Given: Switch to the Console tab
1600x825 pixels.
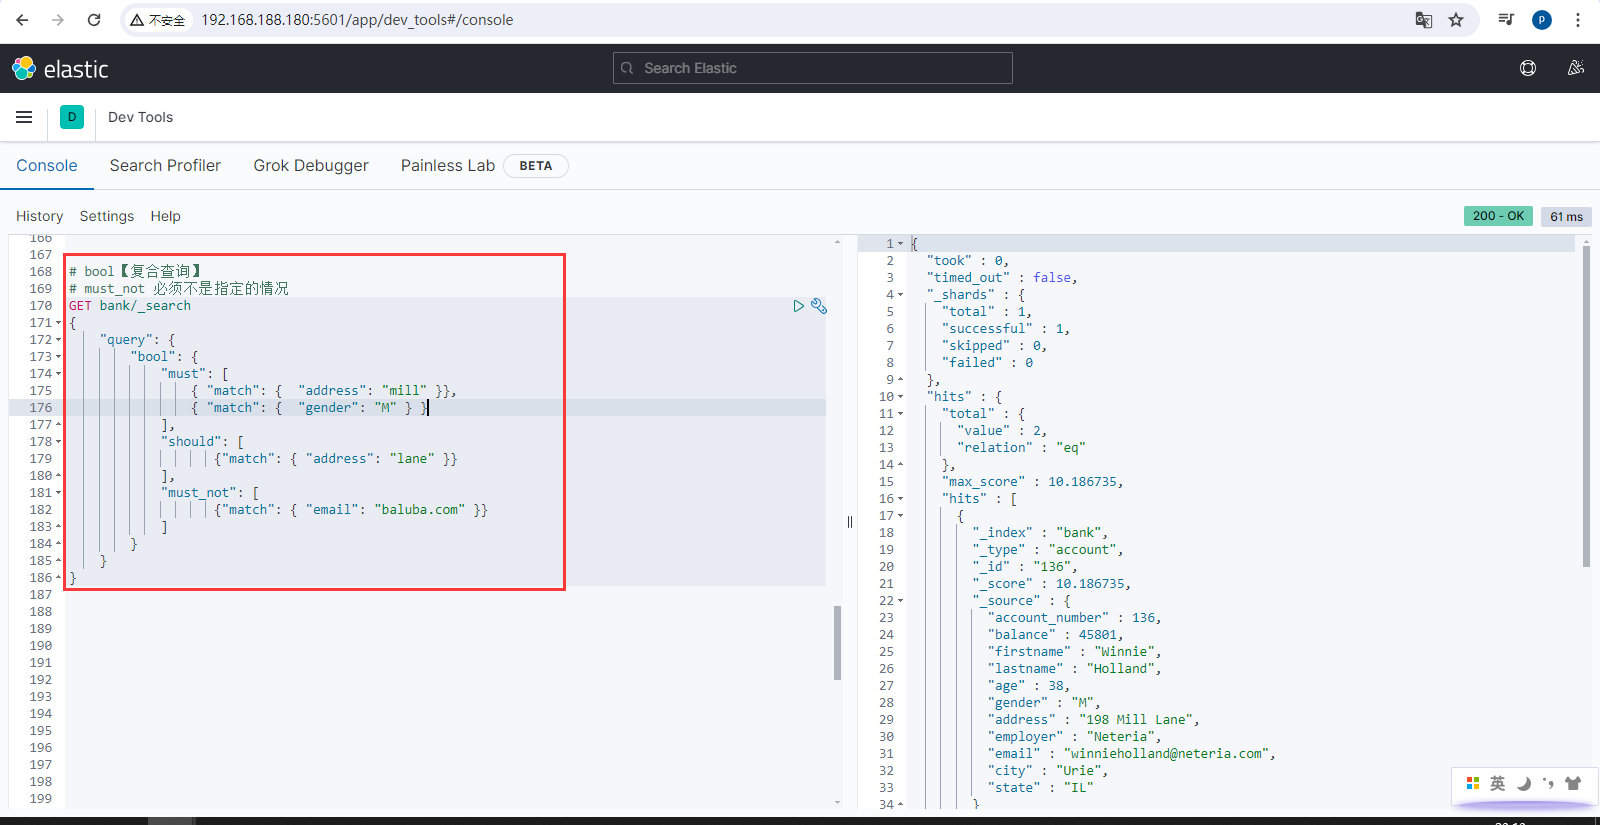Looking at the screenshot, I should (47, 165).
